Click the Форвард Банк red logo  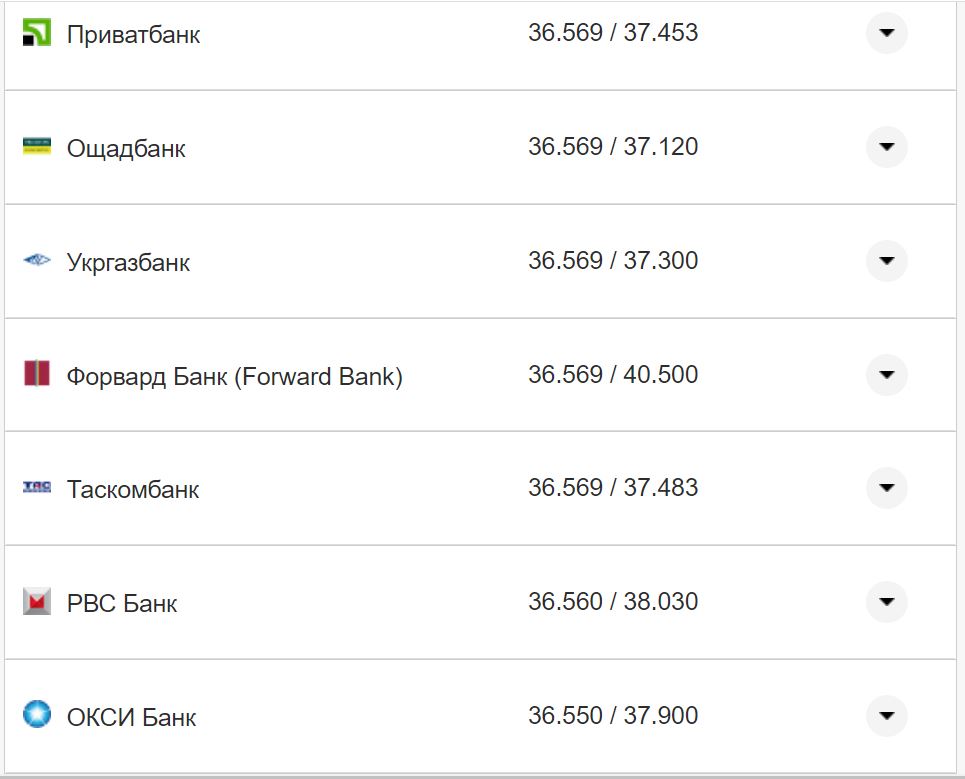36,375
